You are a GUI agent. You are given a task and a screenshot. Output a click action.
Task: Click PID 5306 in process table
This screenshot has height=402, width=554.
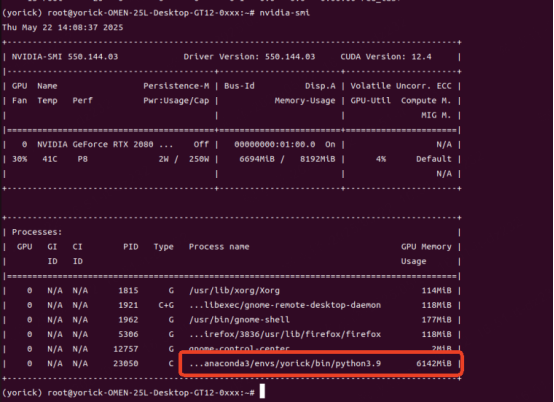click(x=128, y=334)
